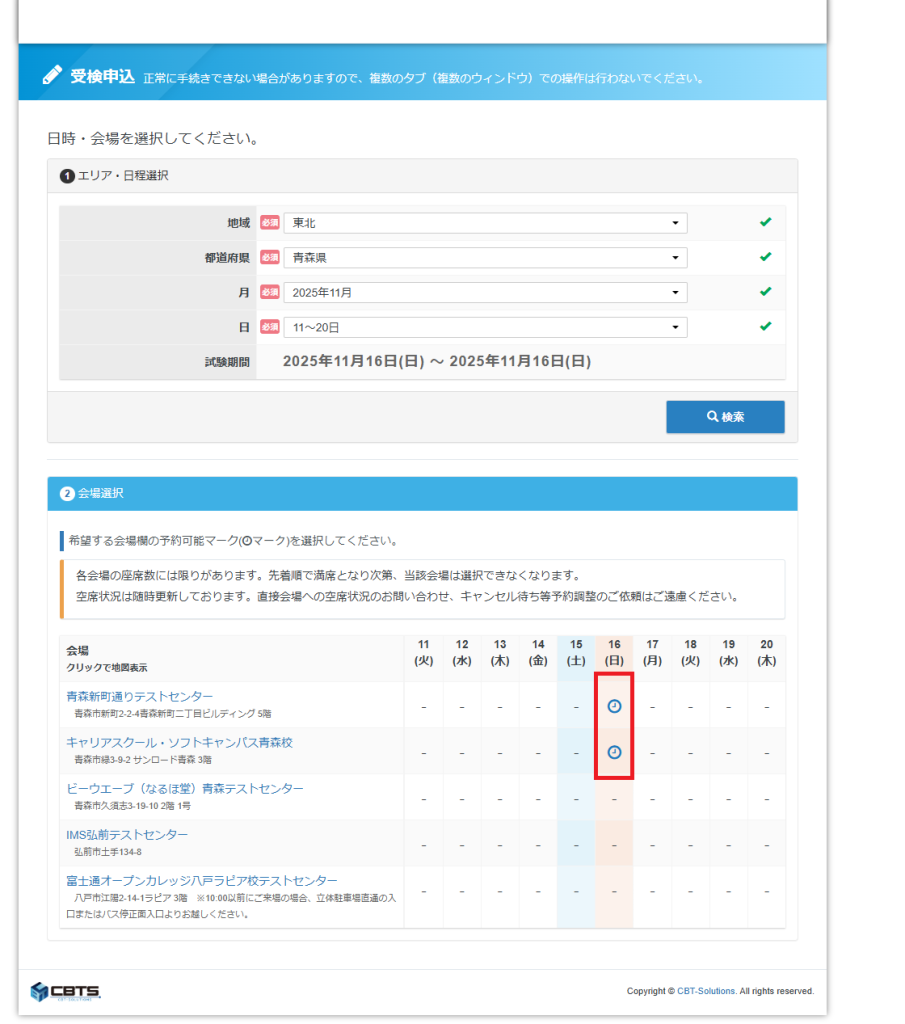The image size is (905, 1024).
Task: Click the green checkmark in the 月 row
Action: [765, 292]
